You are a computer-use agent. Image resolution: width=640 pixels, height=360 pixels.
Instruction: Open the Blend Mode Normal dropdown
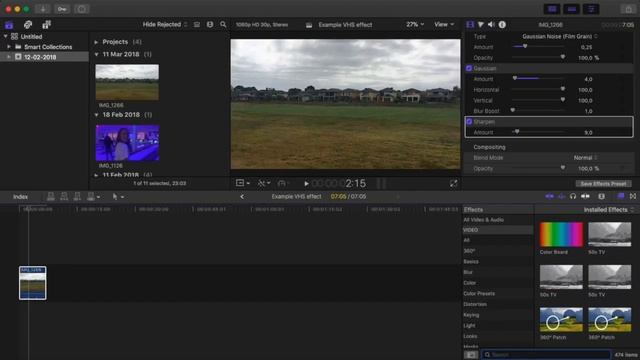pyautogui.click(x=586, y=158)
